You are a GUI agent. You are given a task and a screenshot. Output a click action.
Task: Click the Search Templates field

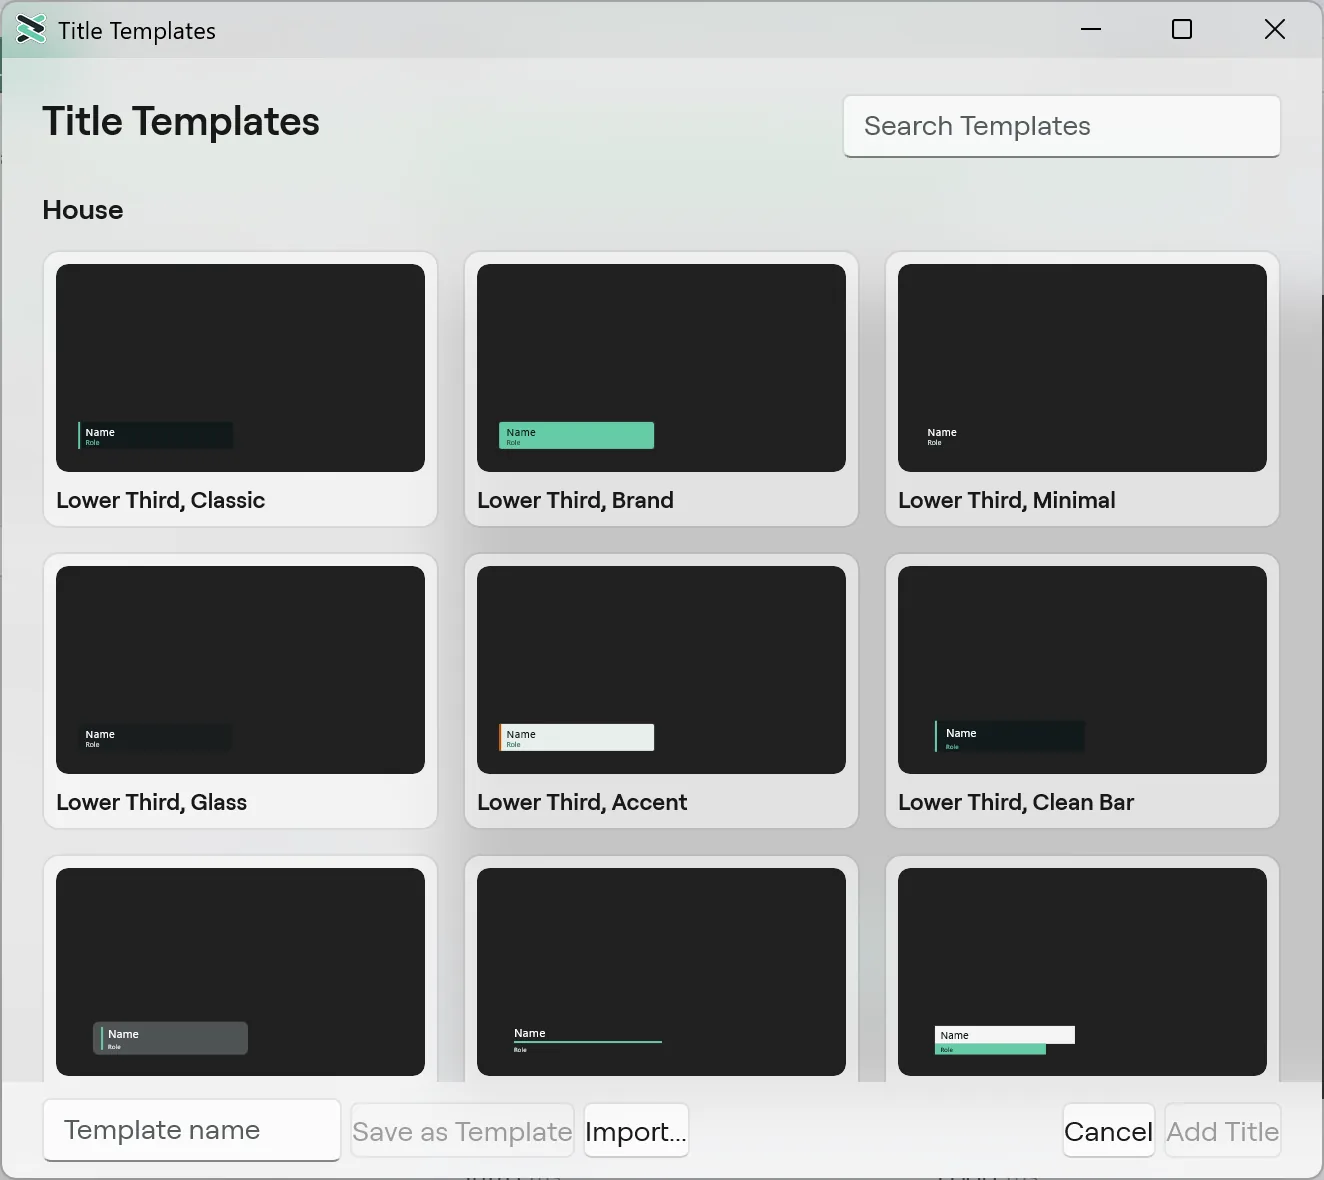(x=1062, y=126)
